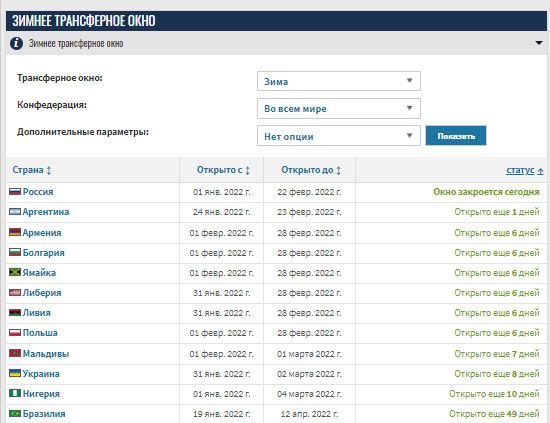
Task: Open the Аргентина country link
Action: point(46,212)
